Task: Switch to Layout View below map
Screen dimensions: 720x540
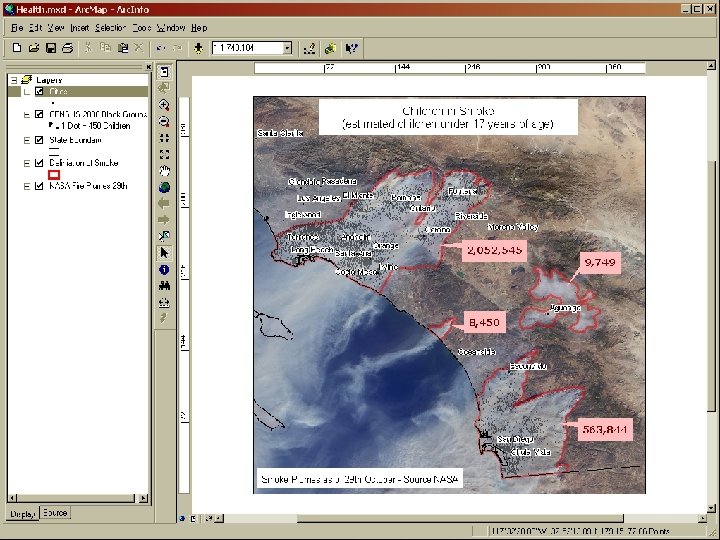Action: tap(193, 518)
